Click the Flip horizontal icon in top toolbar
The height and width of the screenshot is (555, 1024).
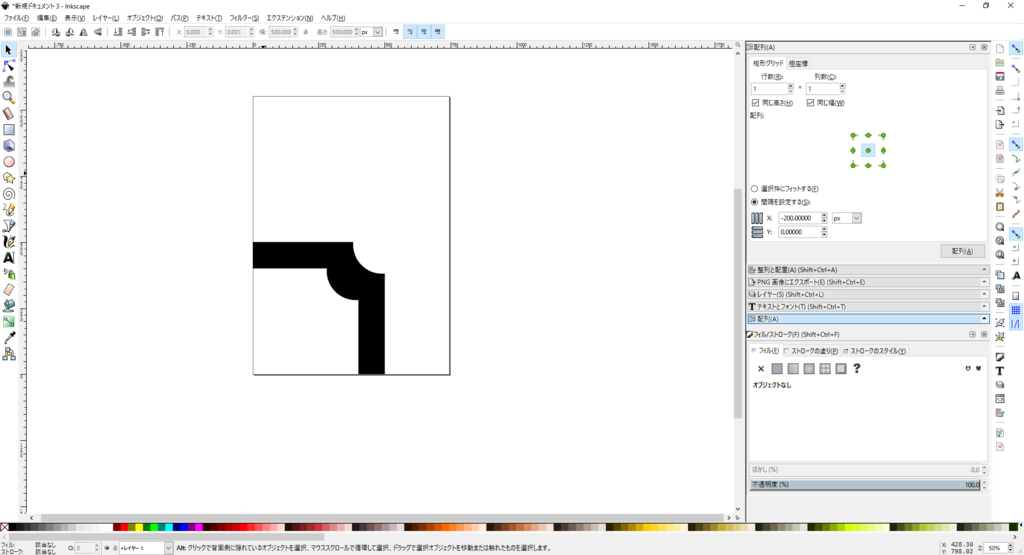(x=84, y=32)
